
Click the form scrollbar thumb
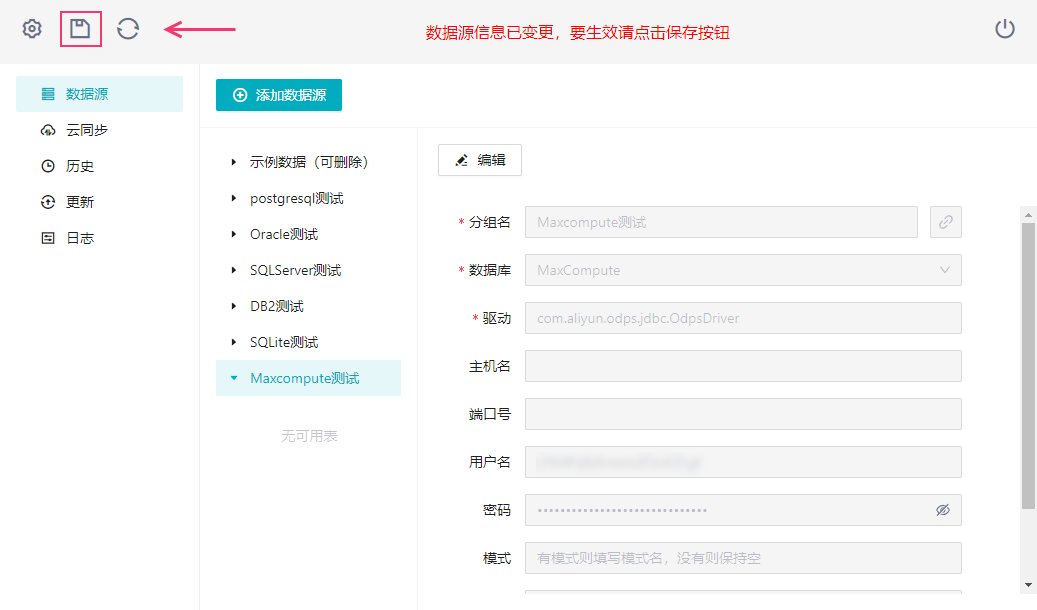(1028, 366)
